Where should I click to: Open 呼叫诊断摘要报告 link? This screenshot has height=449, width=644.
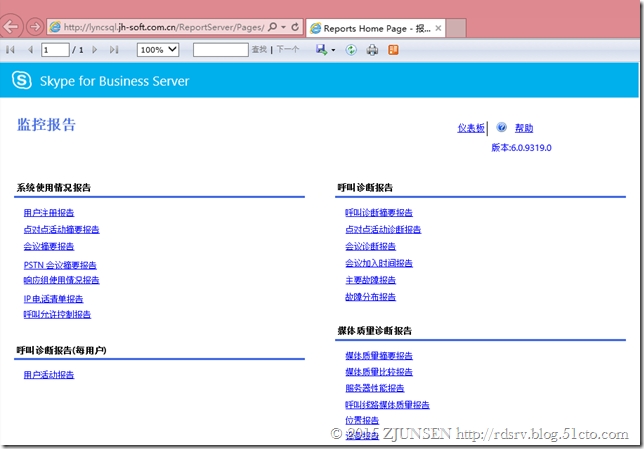pyautogui.click(x=379, y=213)
